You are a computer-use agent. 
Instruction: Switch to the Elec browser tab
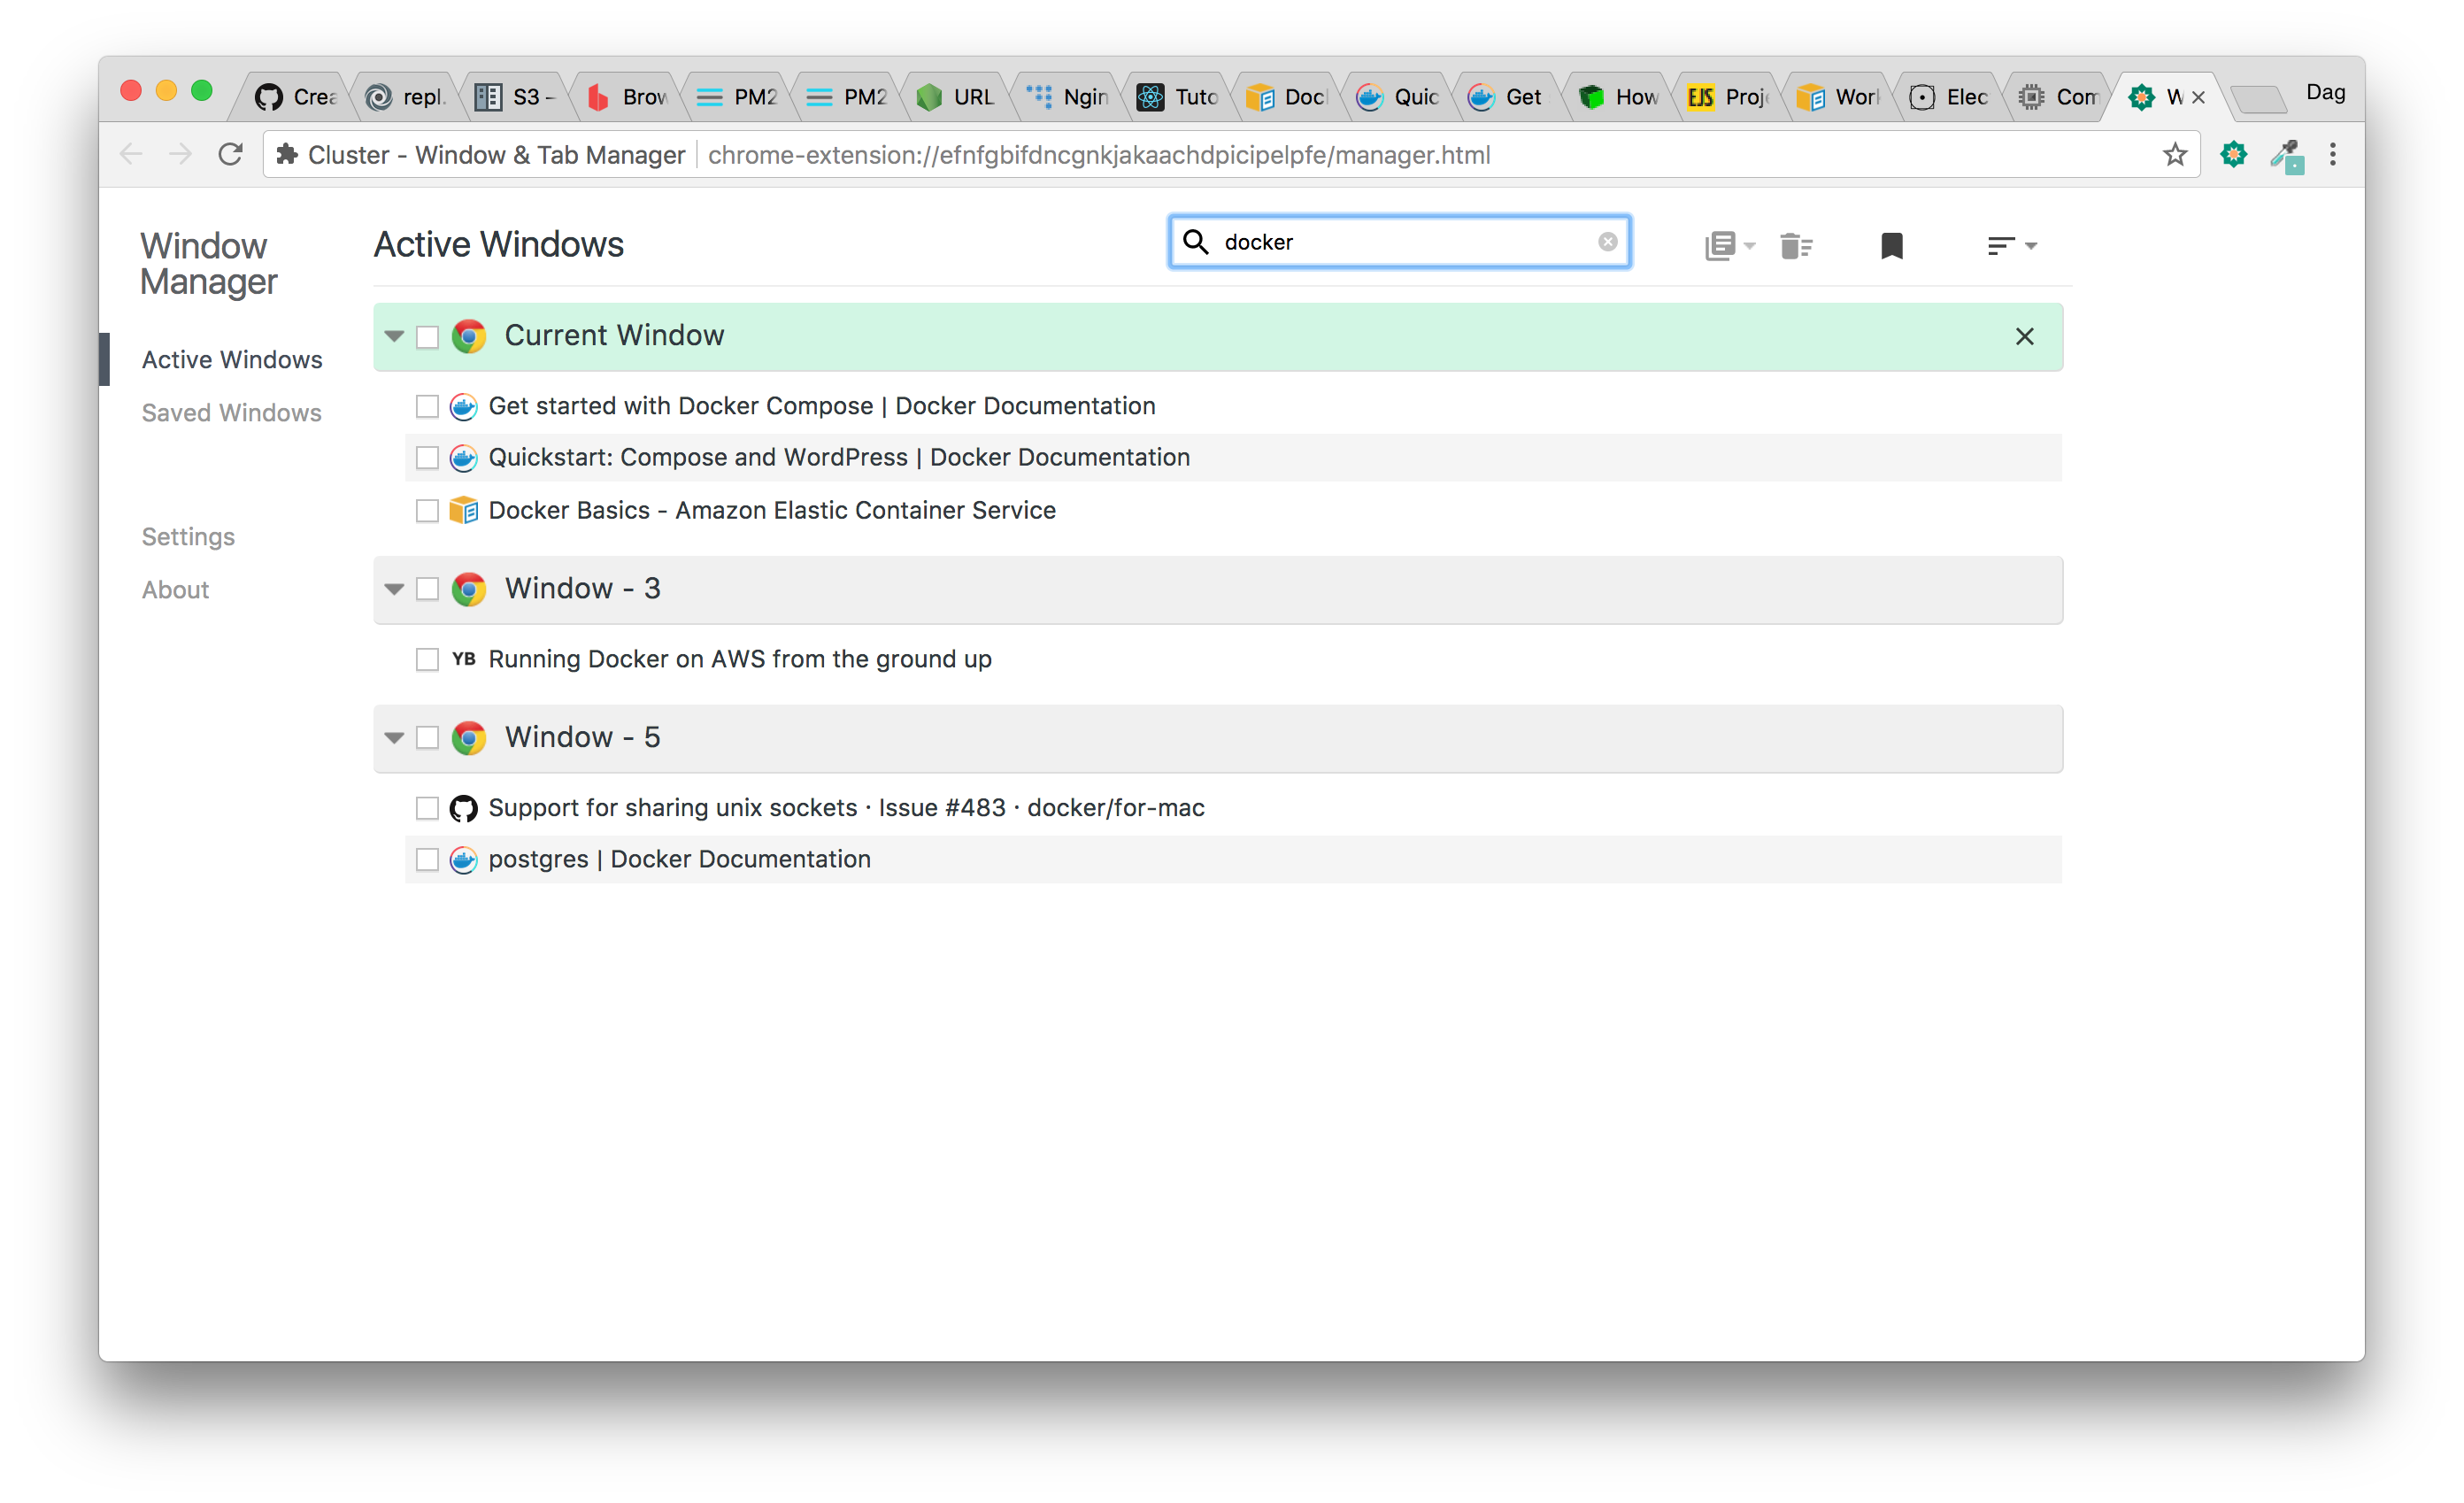click(x=1950, y=97)
